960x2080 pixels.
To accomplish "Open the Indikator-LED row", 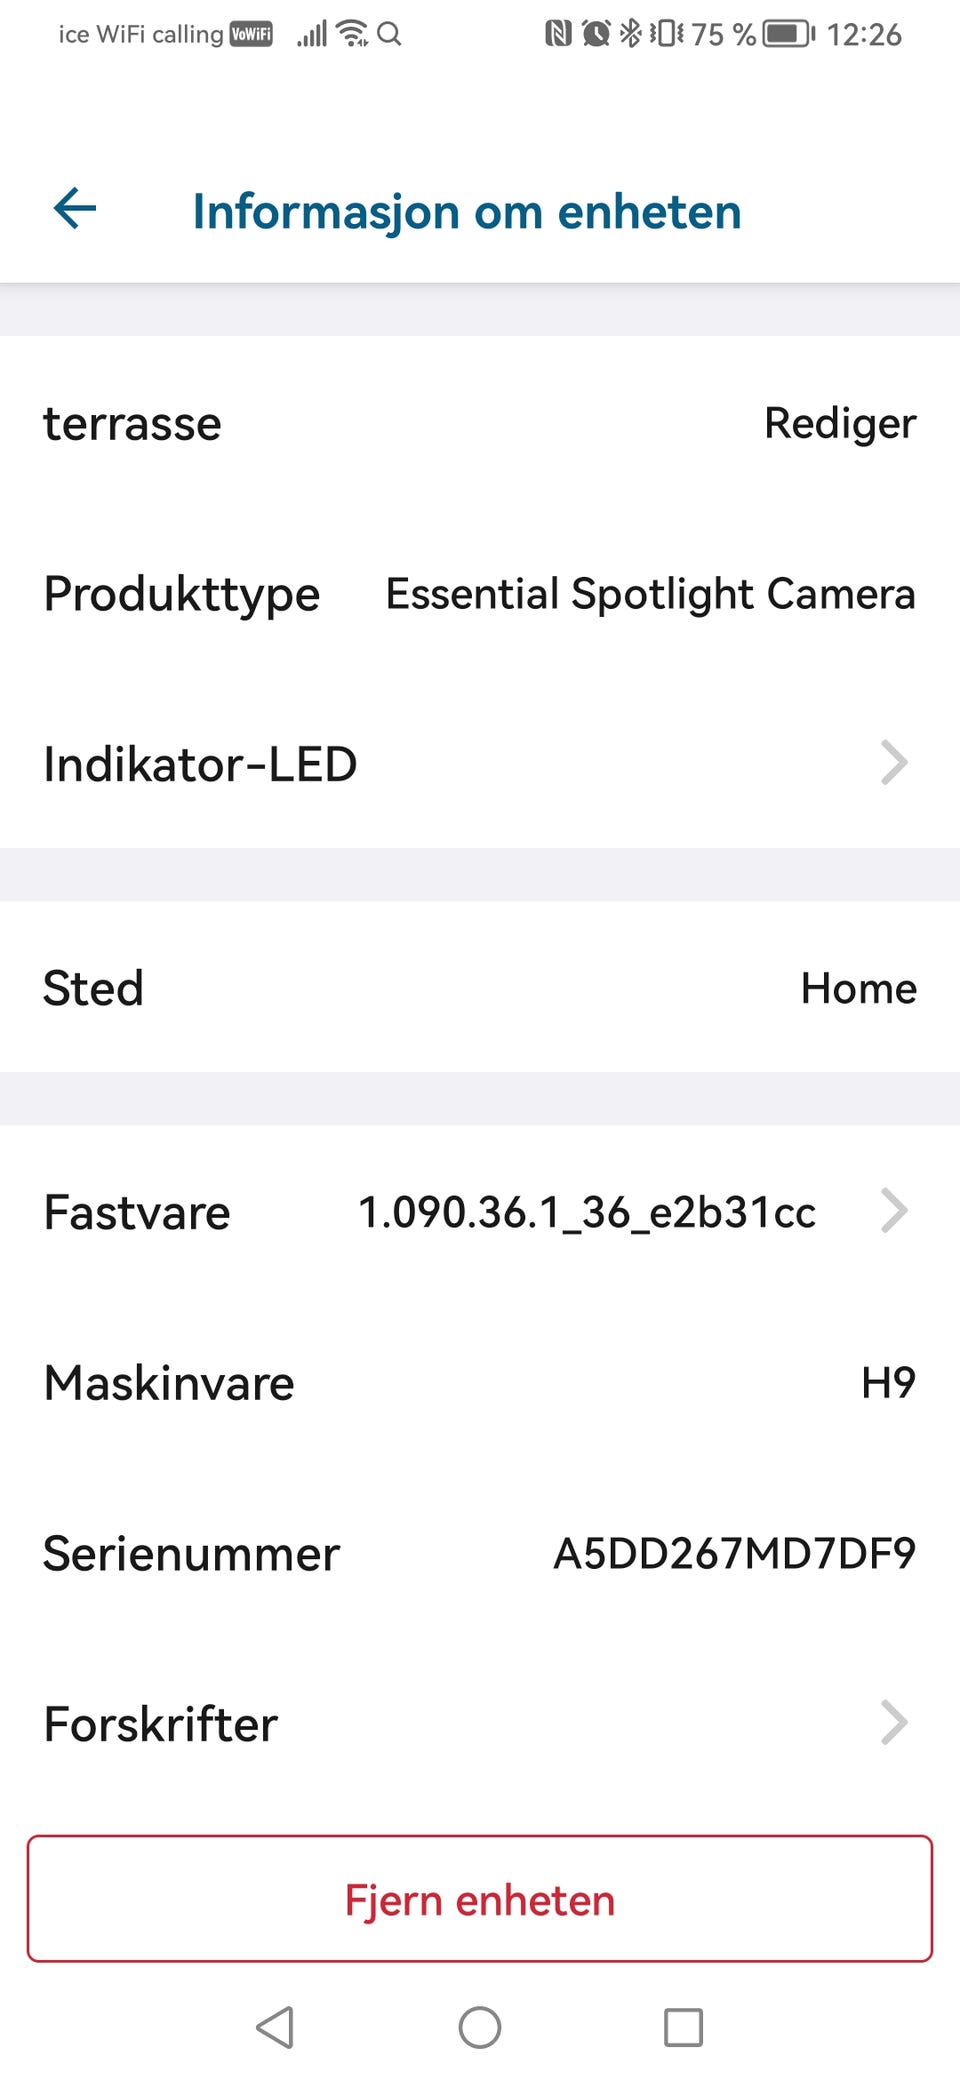I will click(480, 763).
